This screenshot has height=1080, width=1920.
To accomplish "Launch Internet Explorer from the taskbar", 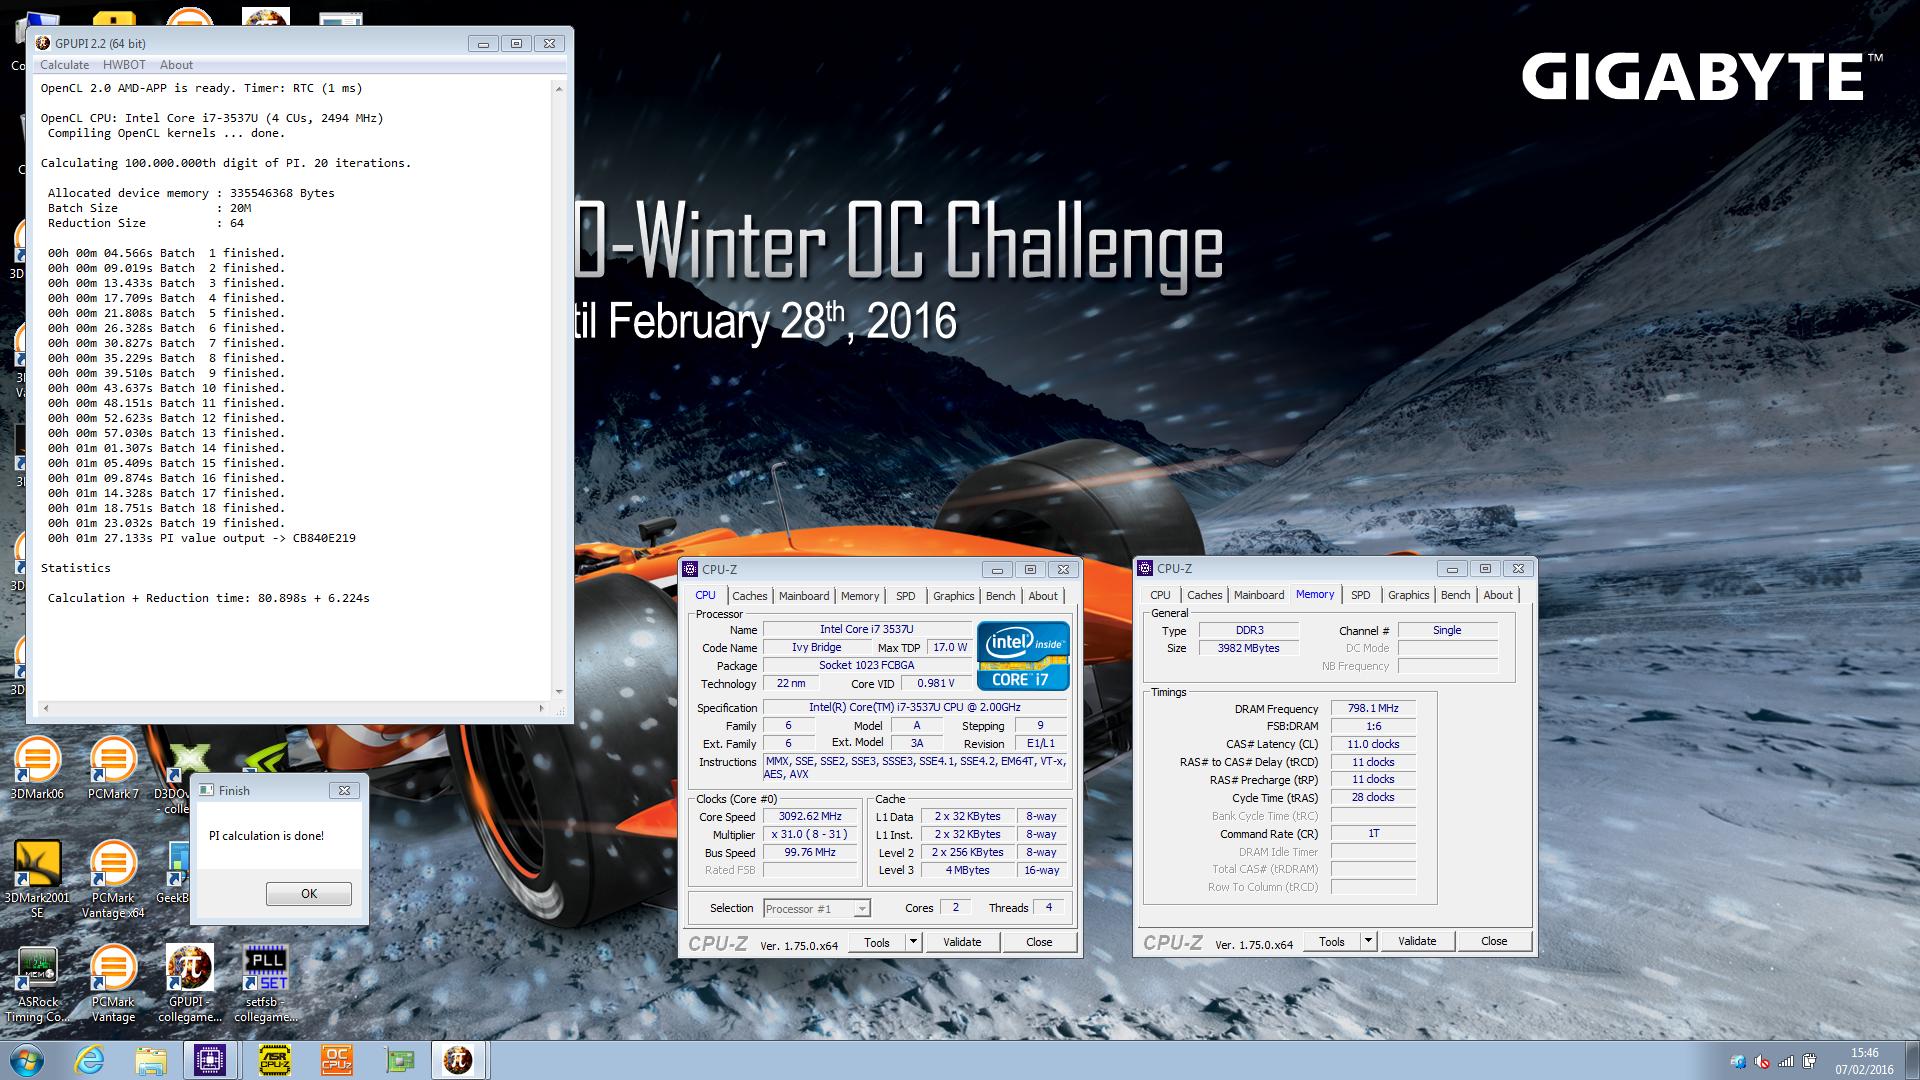I will [x=90, y=1060].
